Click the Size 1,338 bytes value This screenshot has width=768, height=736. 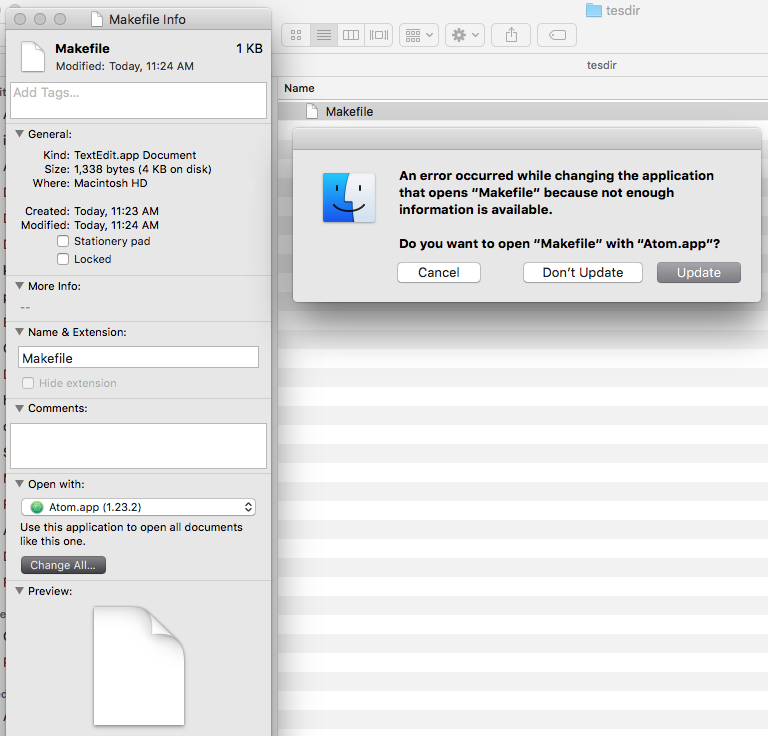coord(143,169)
